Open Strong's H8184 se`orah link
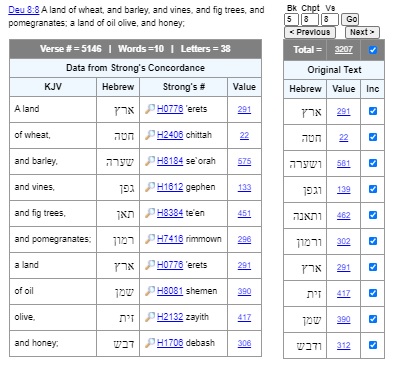The height and width of the screenshot is (365, 395). (170, 161)
